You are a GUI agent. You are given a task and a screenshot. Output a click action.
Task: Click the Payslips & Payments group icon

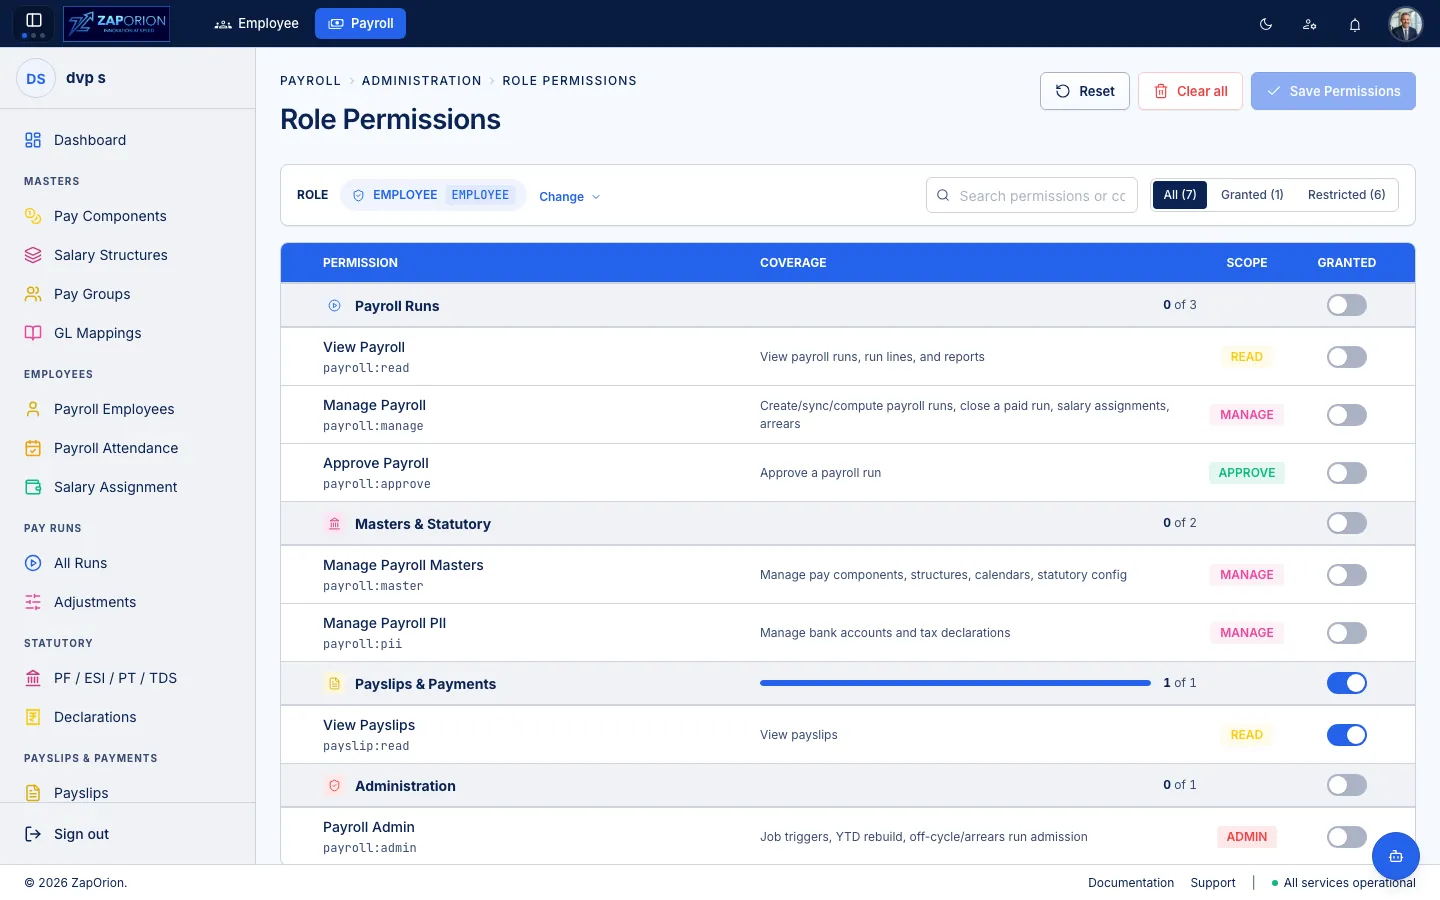[335, 684]
